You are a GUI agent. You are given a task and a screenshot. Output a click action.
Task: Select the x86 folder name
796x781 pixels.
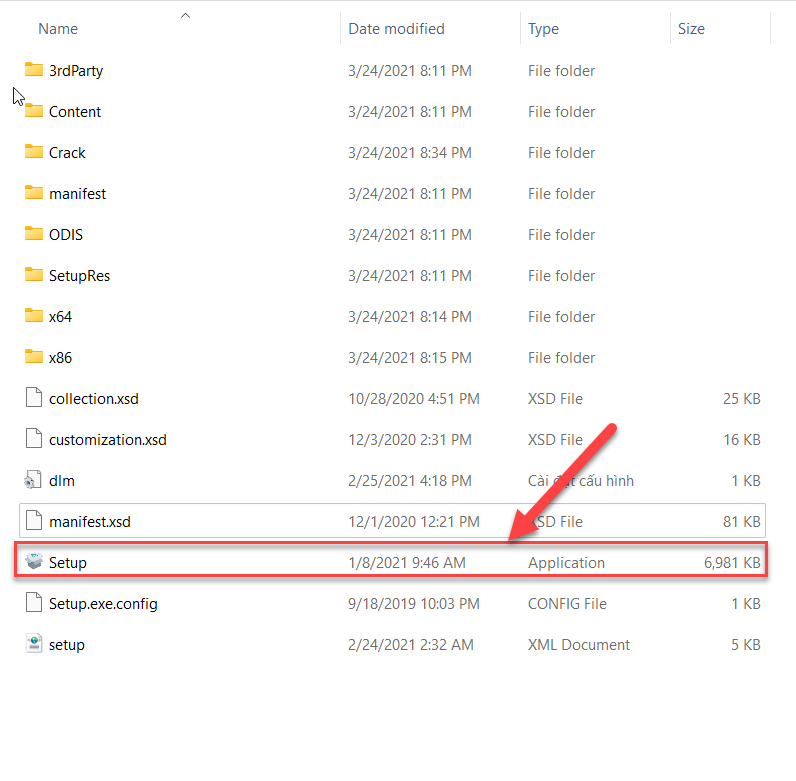60,357
